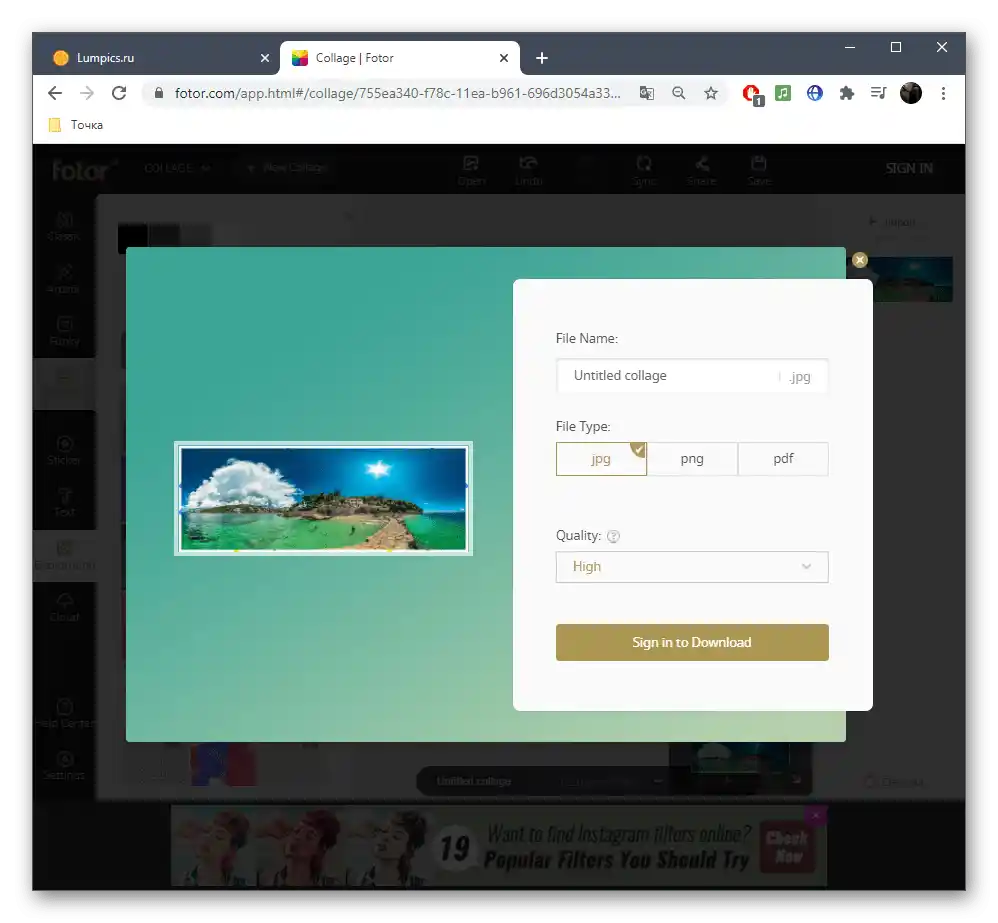Open the Sticker sidebar tool
The width and height of the screenshot is (998, 923).
pyautogui.click(x=64, y=450)
